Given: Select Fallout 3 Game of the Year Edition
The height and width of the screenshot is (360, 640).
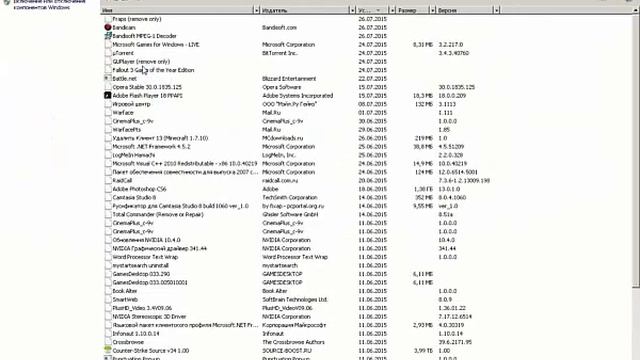Looking at the screenshot, I should [x=153, y=70].
